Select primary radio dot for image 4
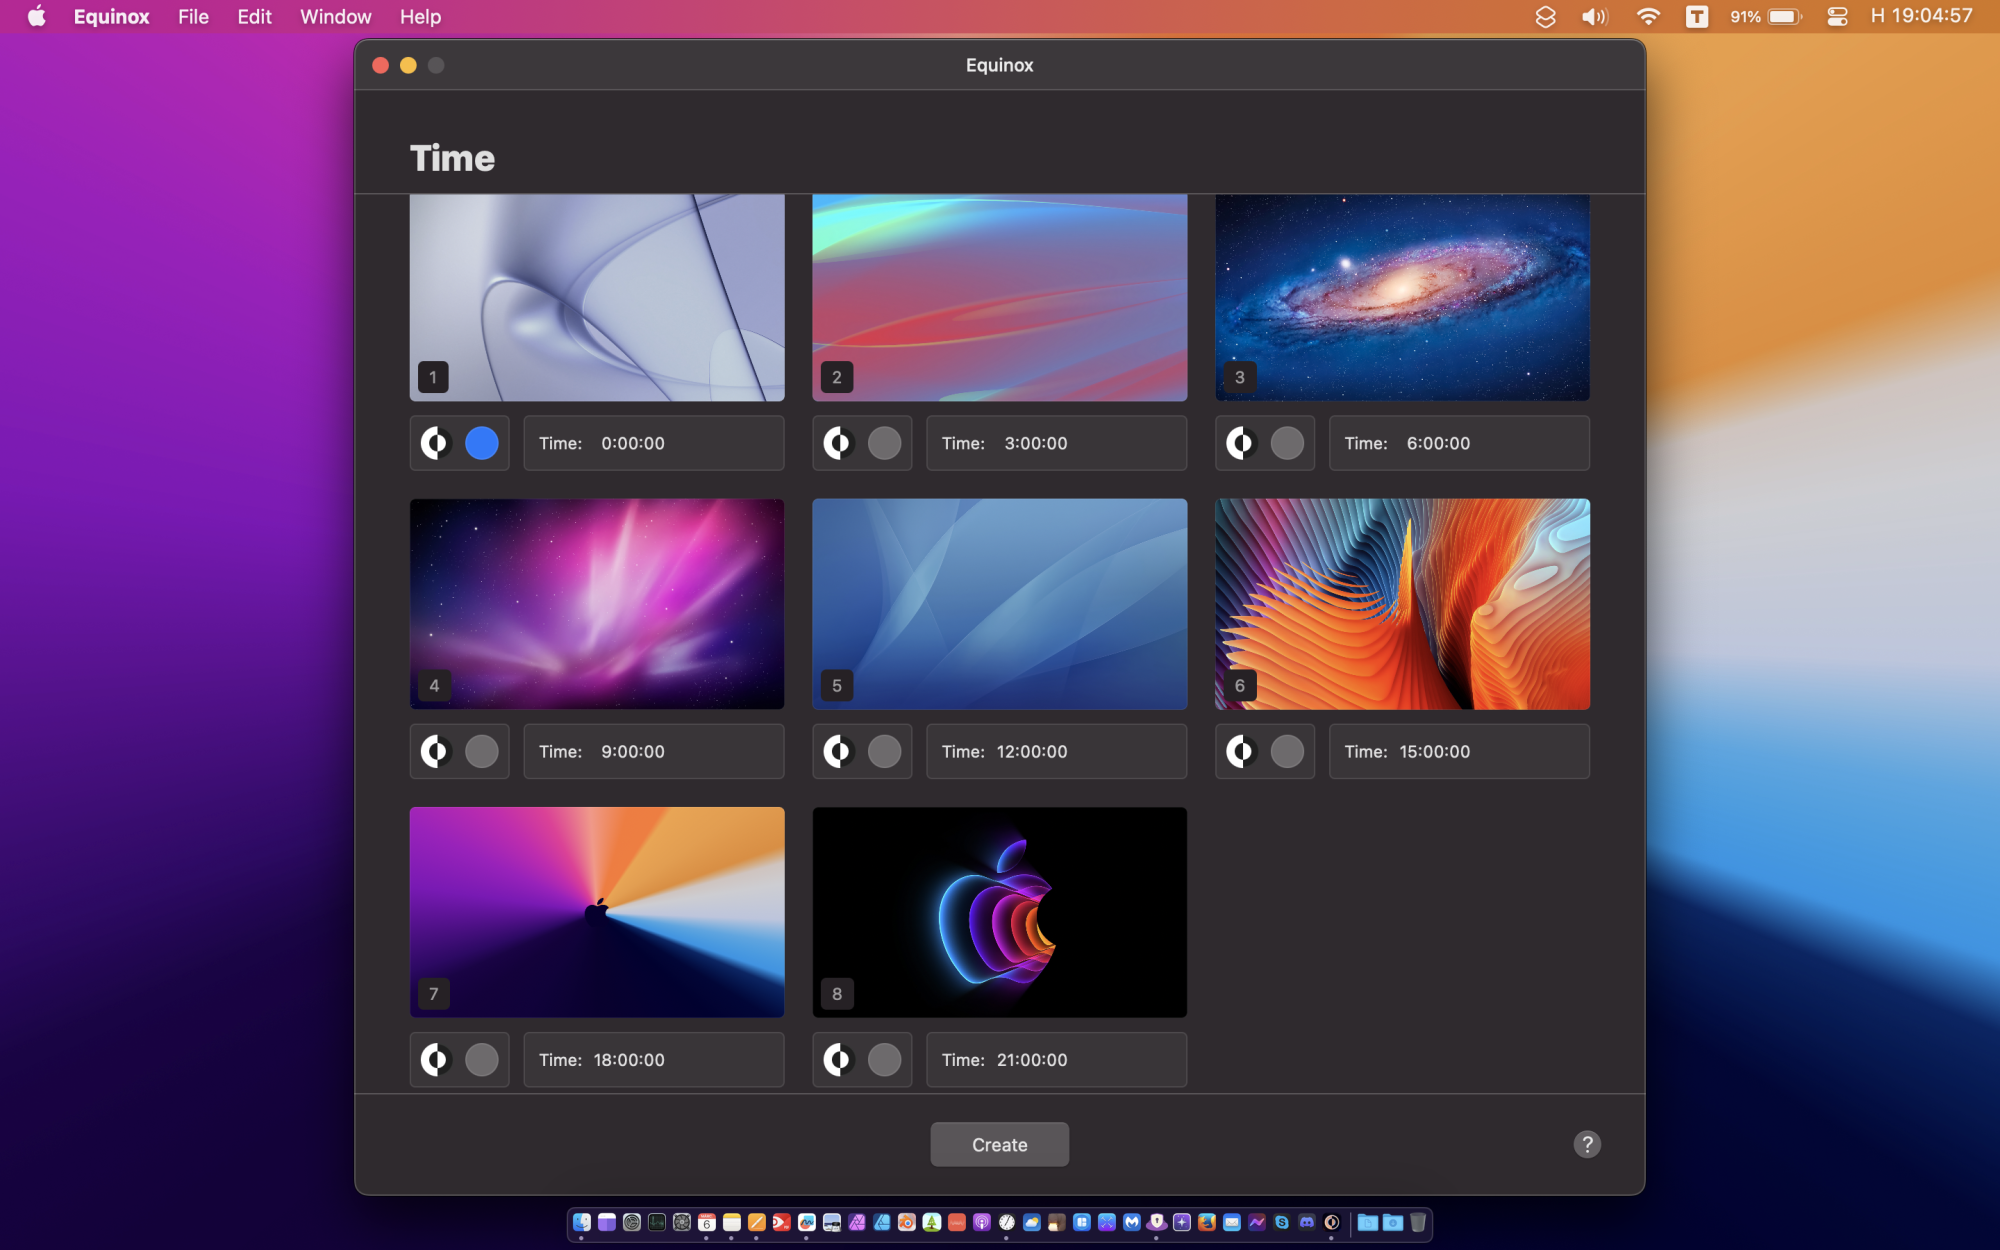 point(482,751)
